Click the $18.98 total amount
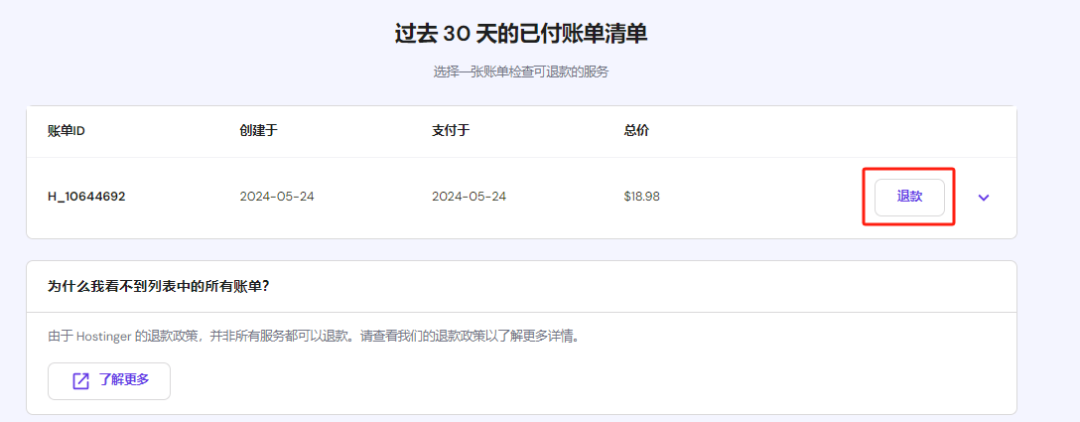 (641, 196)
